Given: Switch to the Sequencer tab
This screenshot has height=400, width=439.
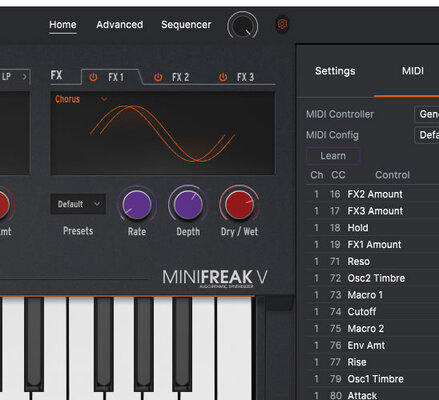Looking at the screenshot, I should coord(186,24).
